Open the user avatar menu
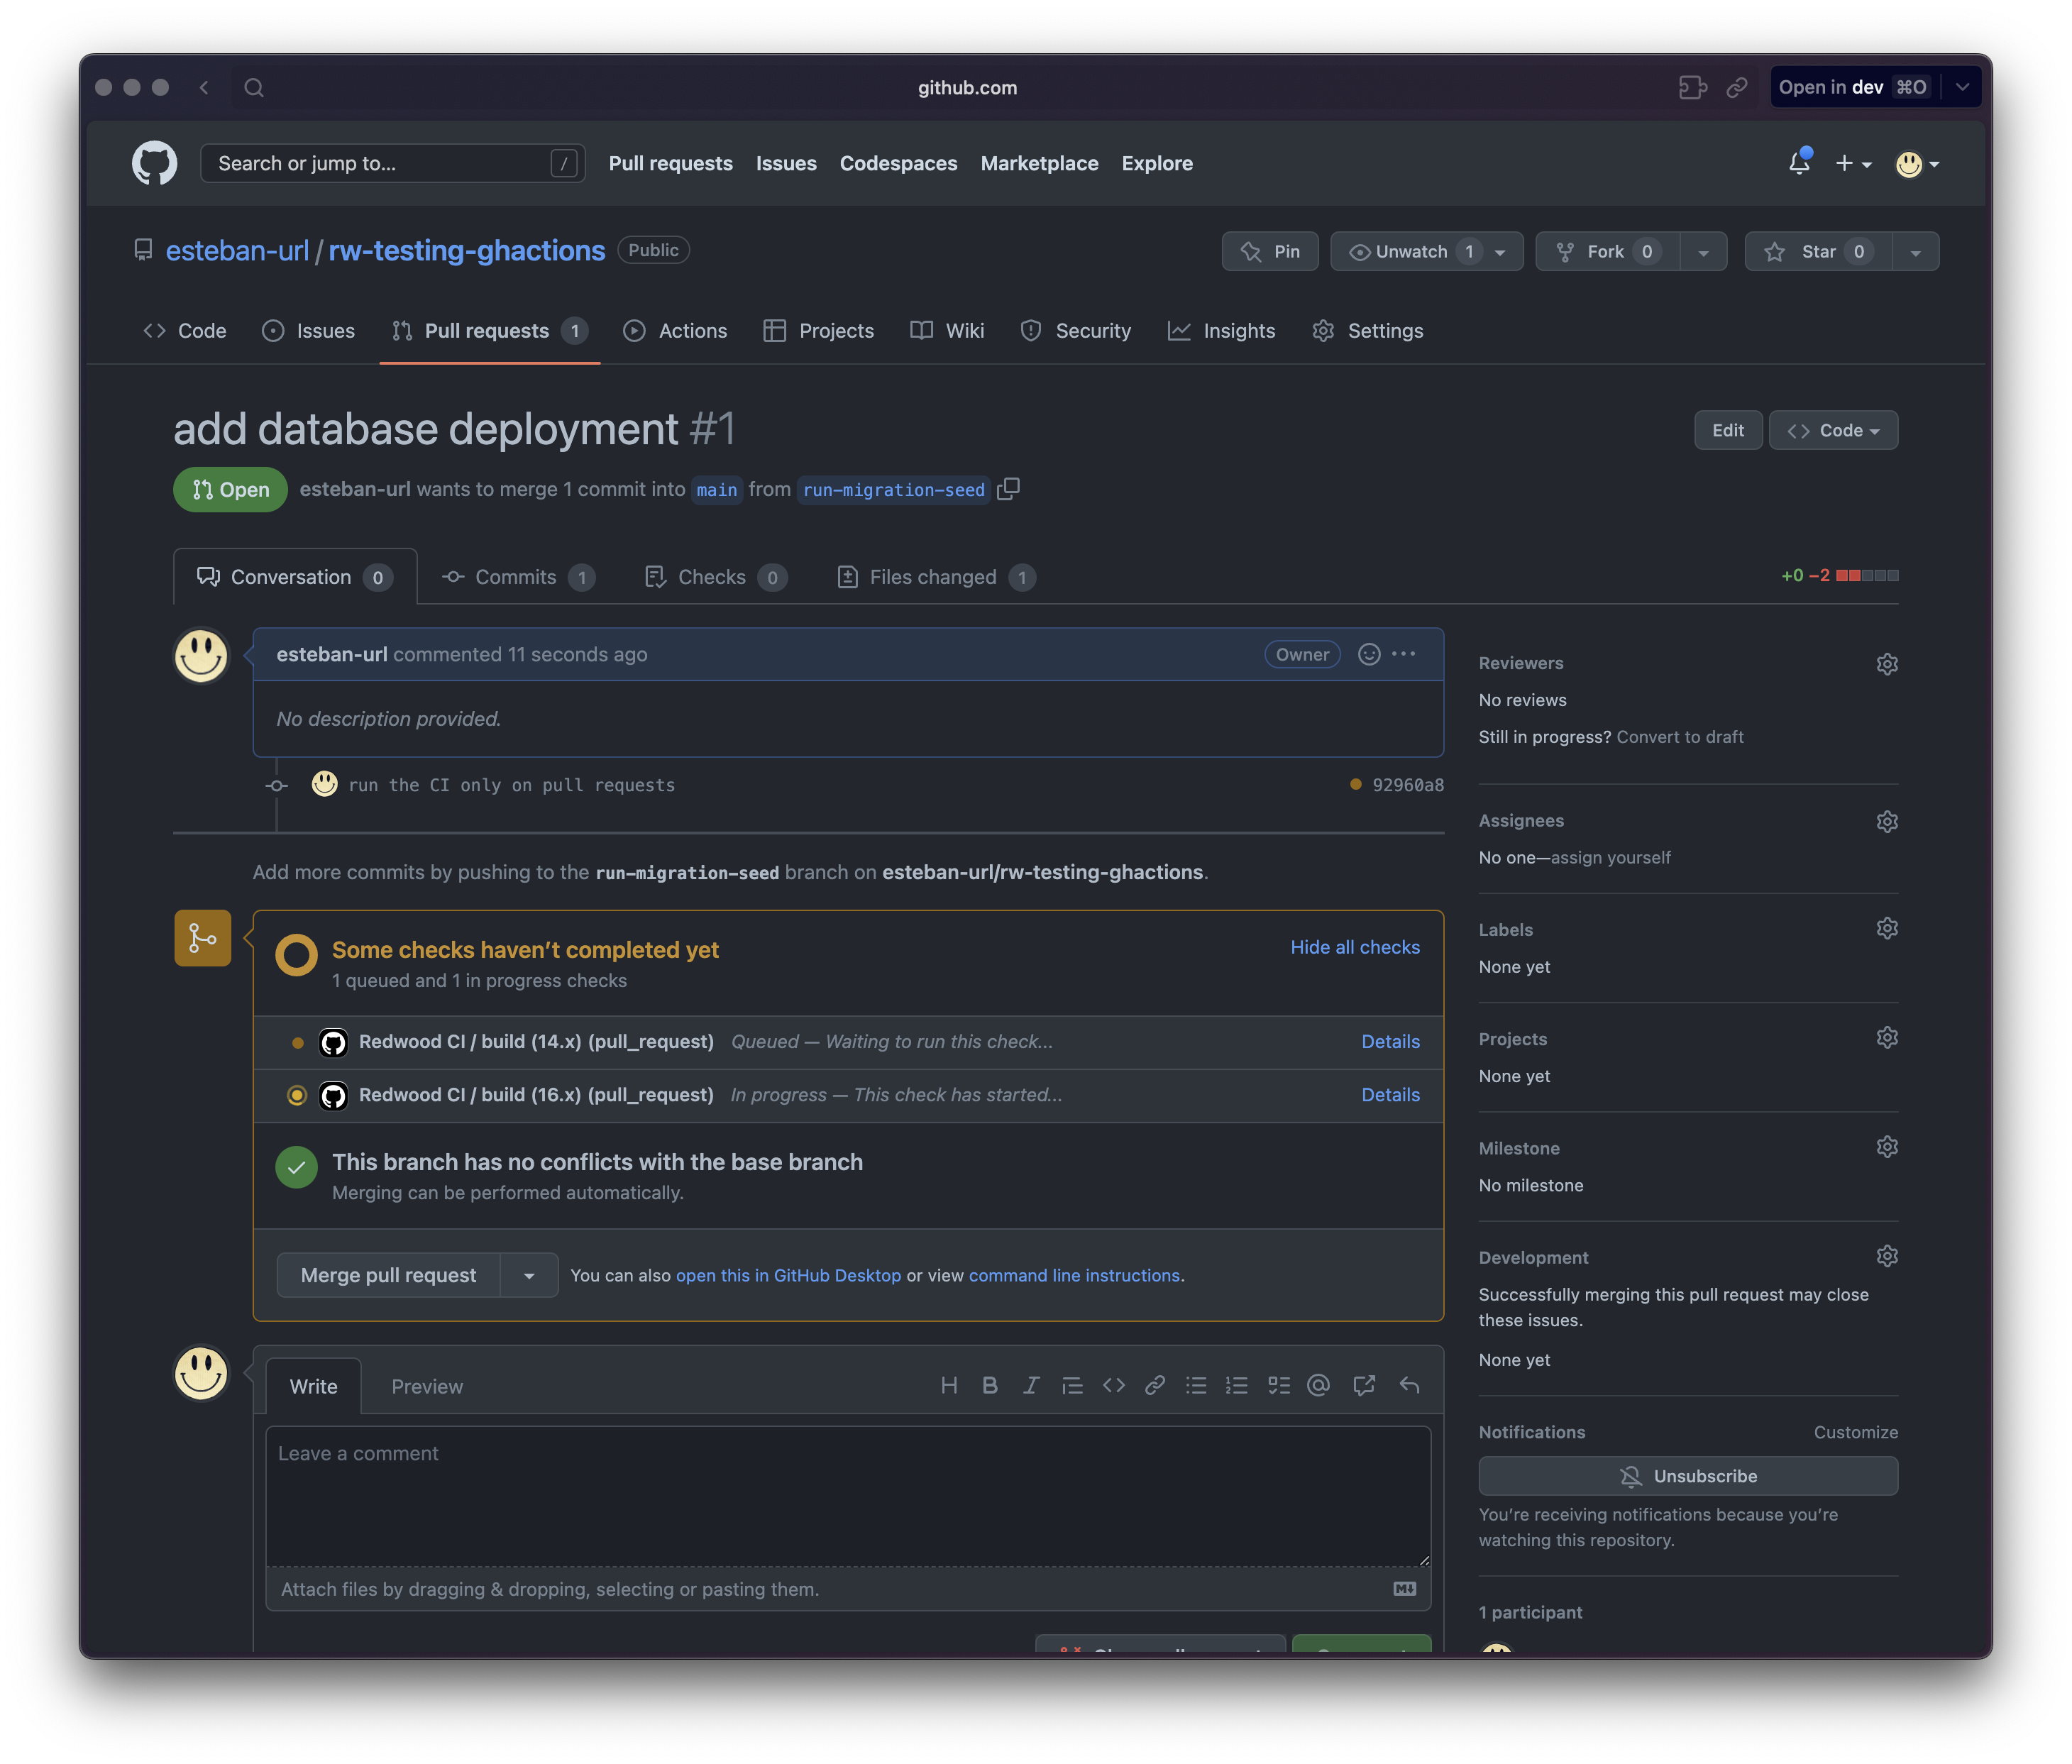Screen dimensions: 2072x1764 [x=1917, y=164]
